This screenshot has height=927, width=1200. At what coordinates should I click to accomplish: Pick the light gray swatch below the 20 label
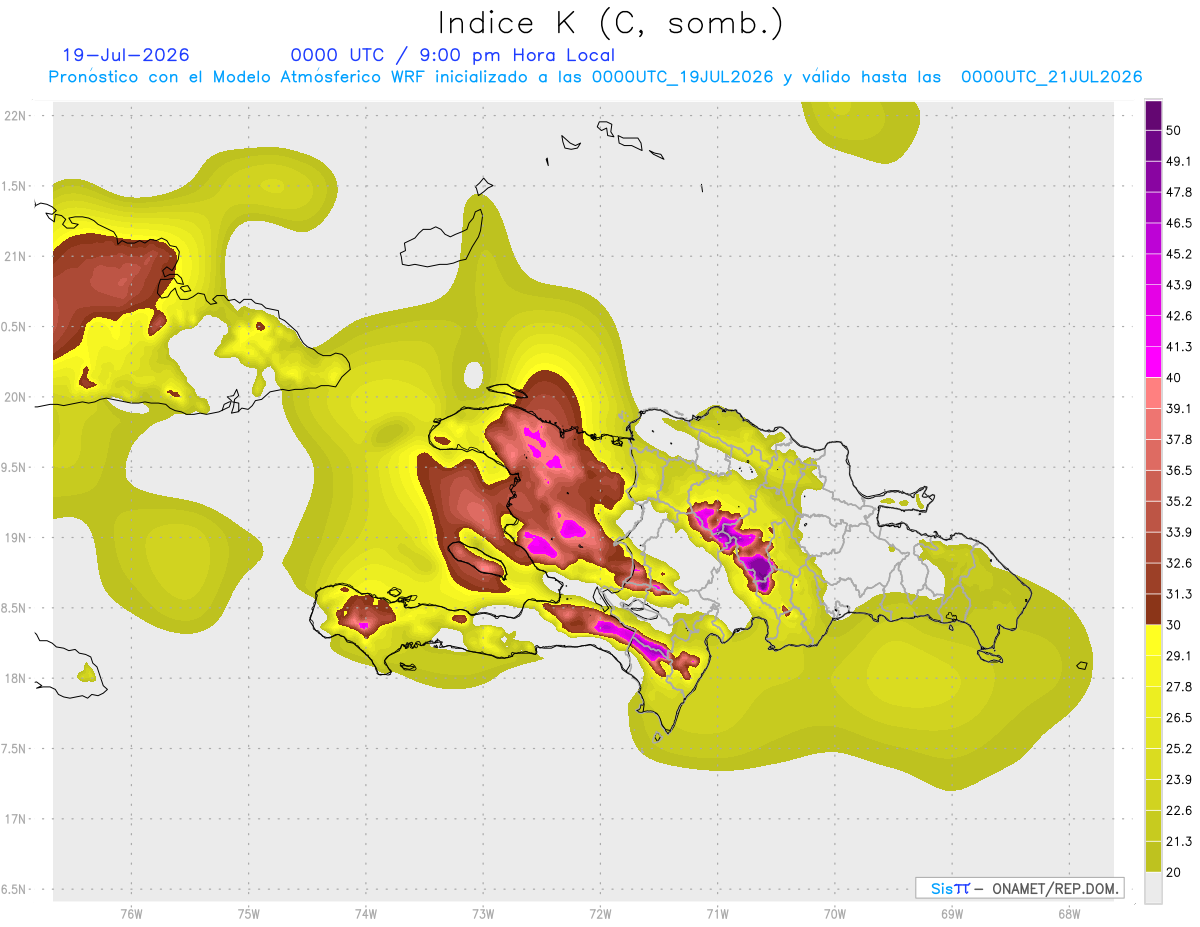1153,888
